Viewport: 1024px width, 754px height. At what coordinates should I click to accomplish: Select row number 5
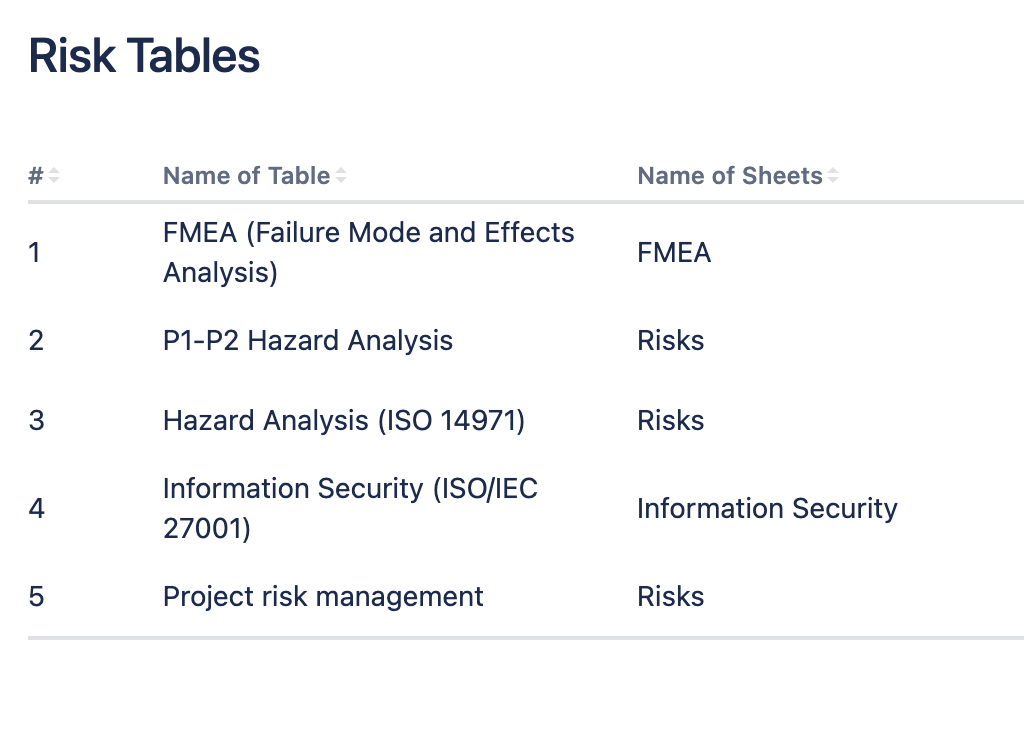click(37, 596)
